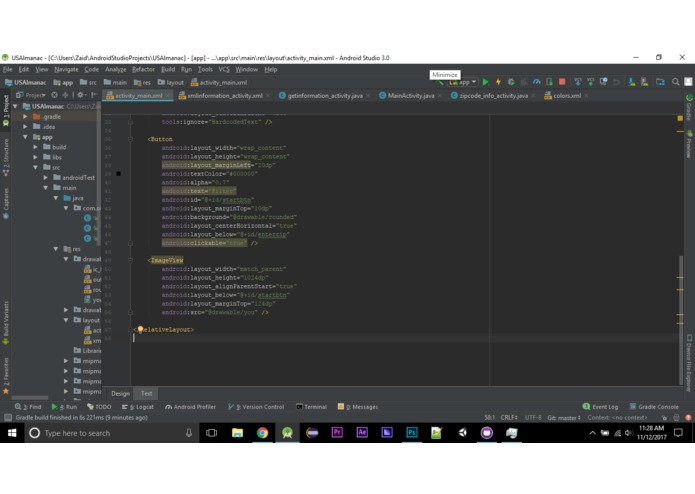Open the Android Profiler gauge icon in toolbar
The height and width of the screenshot is (494, 695).
tap(536, 82)
